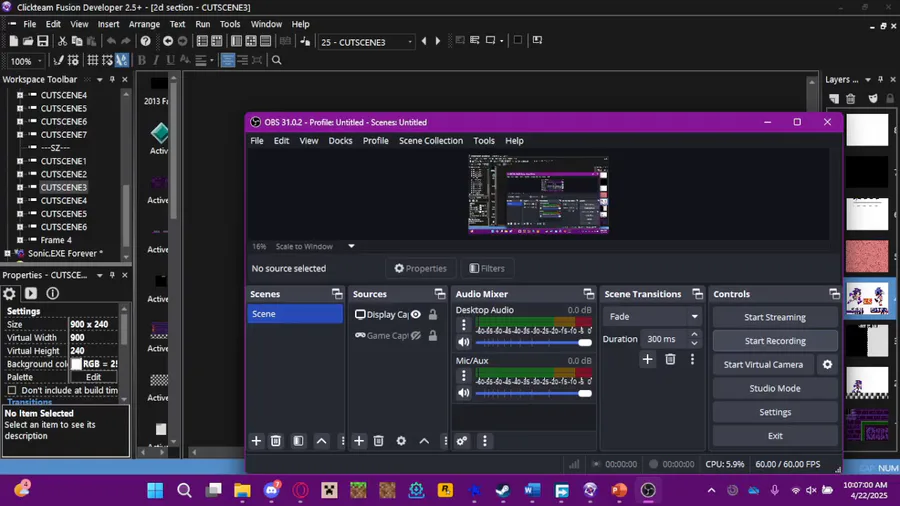The image size is (900, 506).
Task: Open the Scale to Window dropdown arrow
Action: pos(351,246)
